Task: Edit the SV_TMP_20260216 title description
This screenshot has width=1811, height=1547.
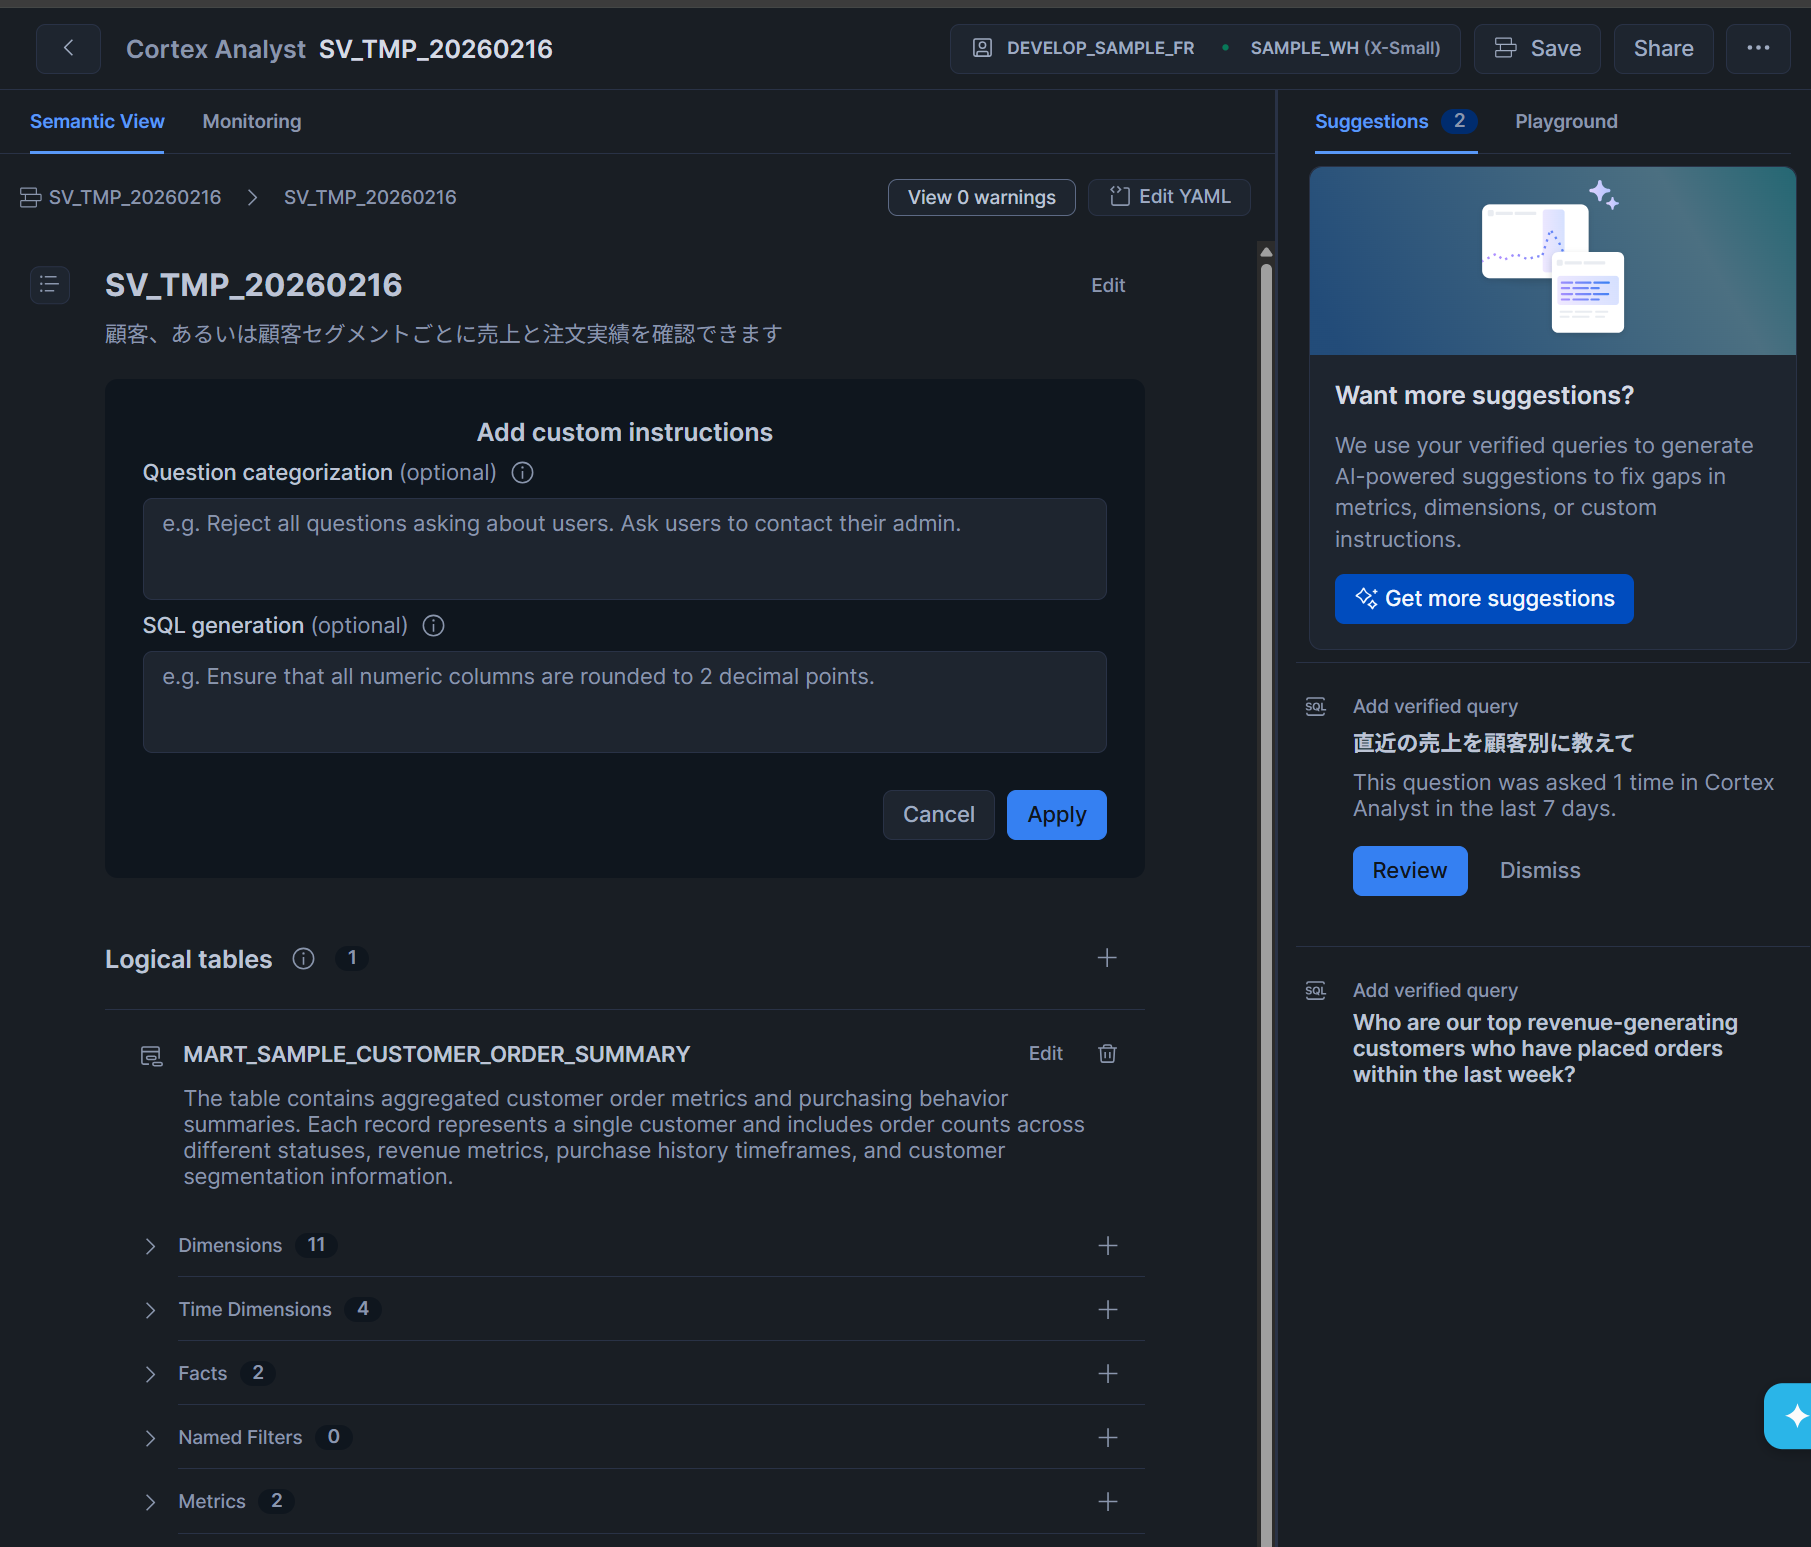Action: (x=1108, y=286)
